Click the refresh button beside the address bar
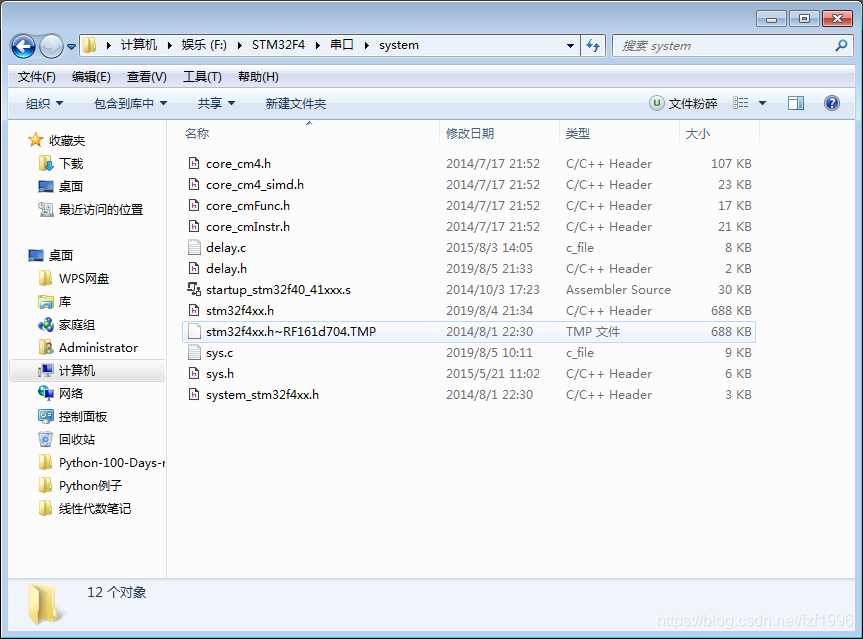This screenshot has width=863, height=639. 593,45
